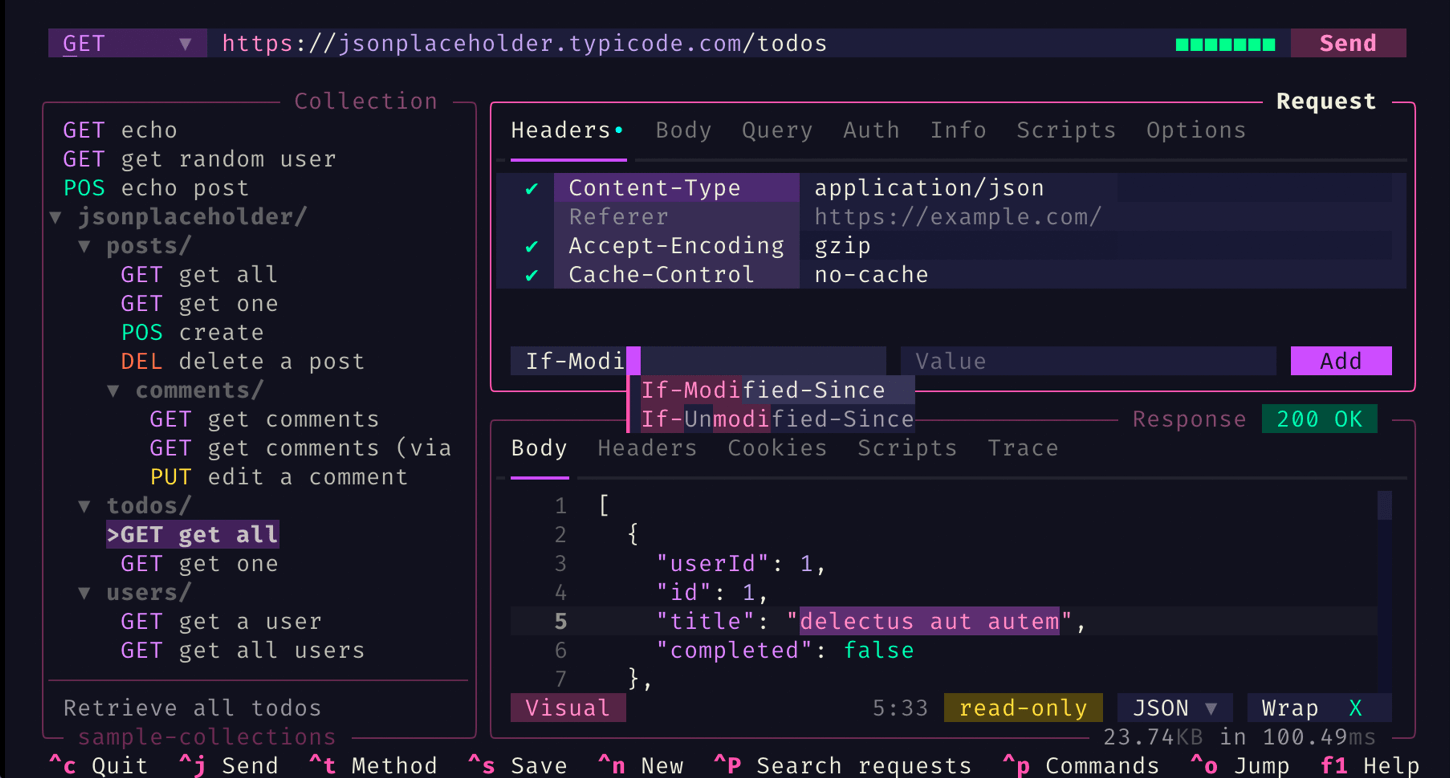Click Add to insert the header

(1340, 361)
